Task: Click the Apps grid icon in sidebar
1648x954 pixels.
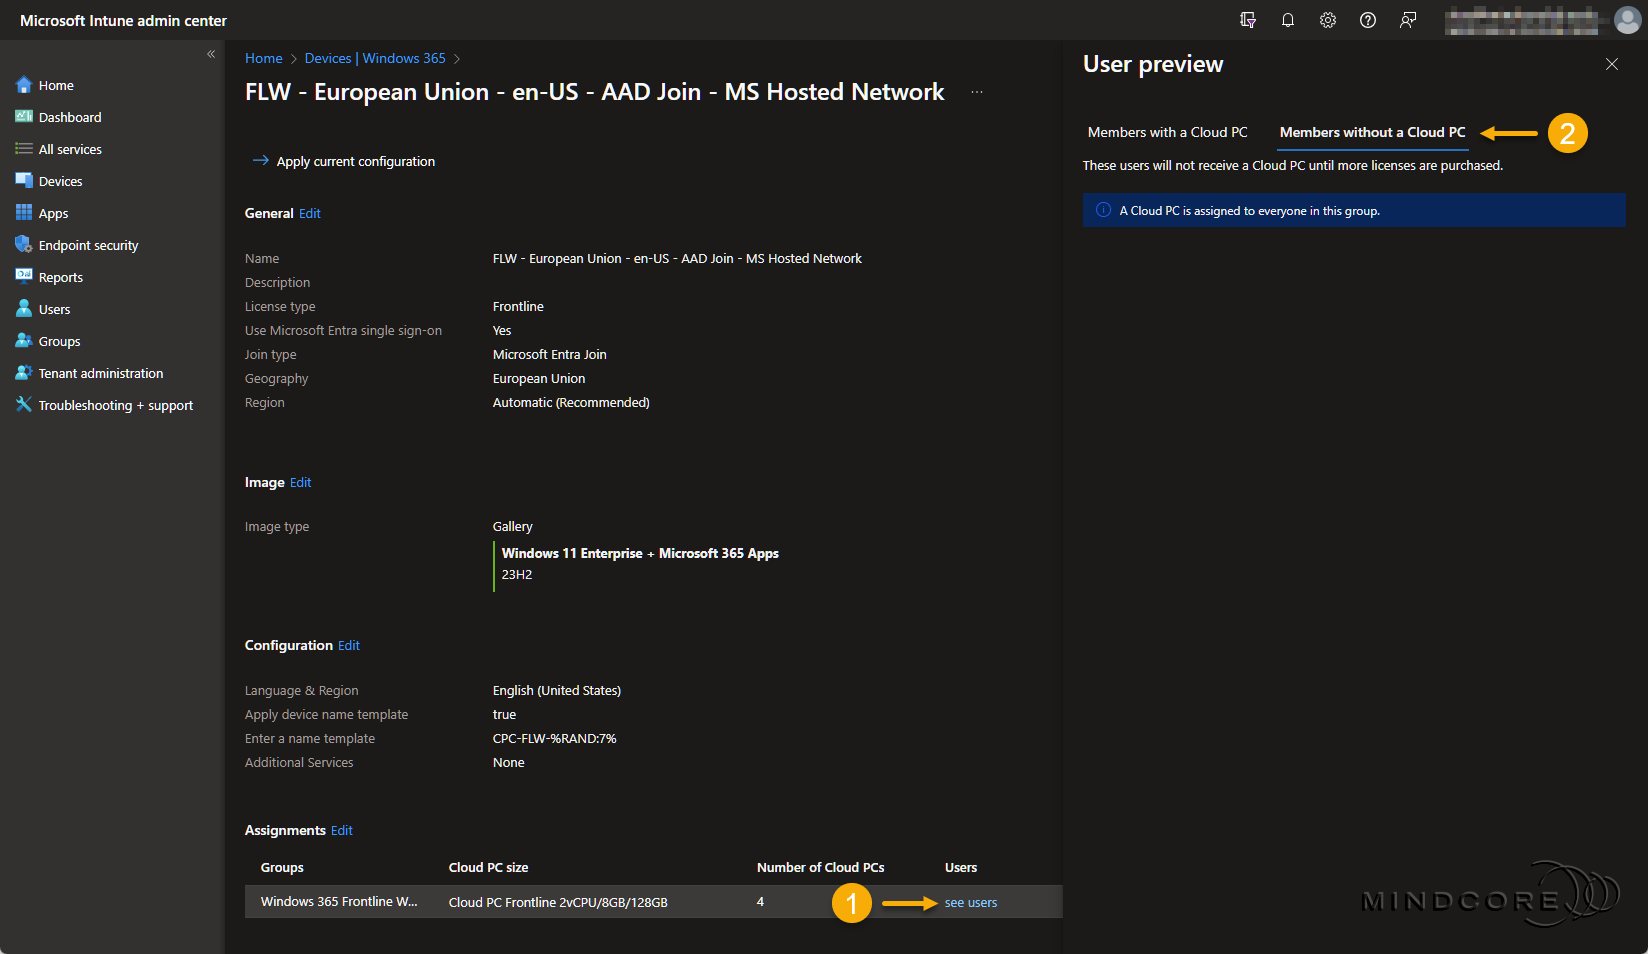Action: [x=24, y=213]
